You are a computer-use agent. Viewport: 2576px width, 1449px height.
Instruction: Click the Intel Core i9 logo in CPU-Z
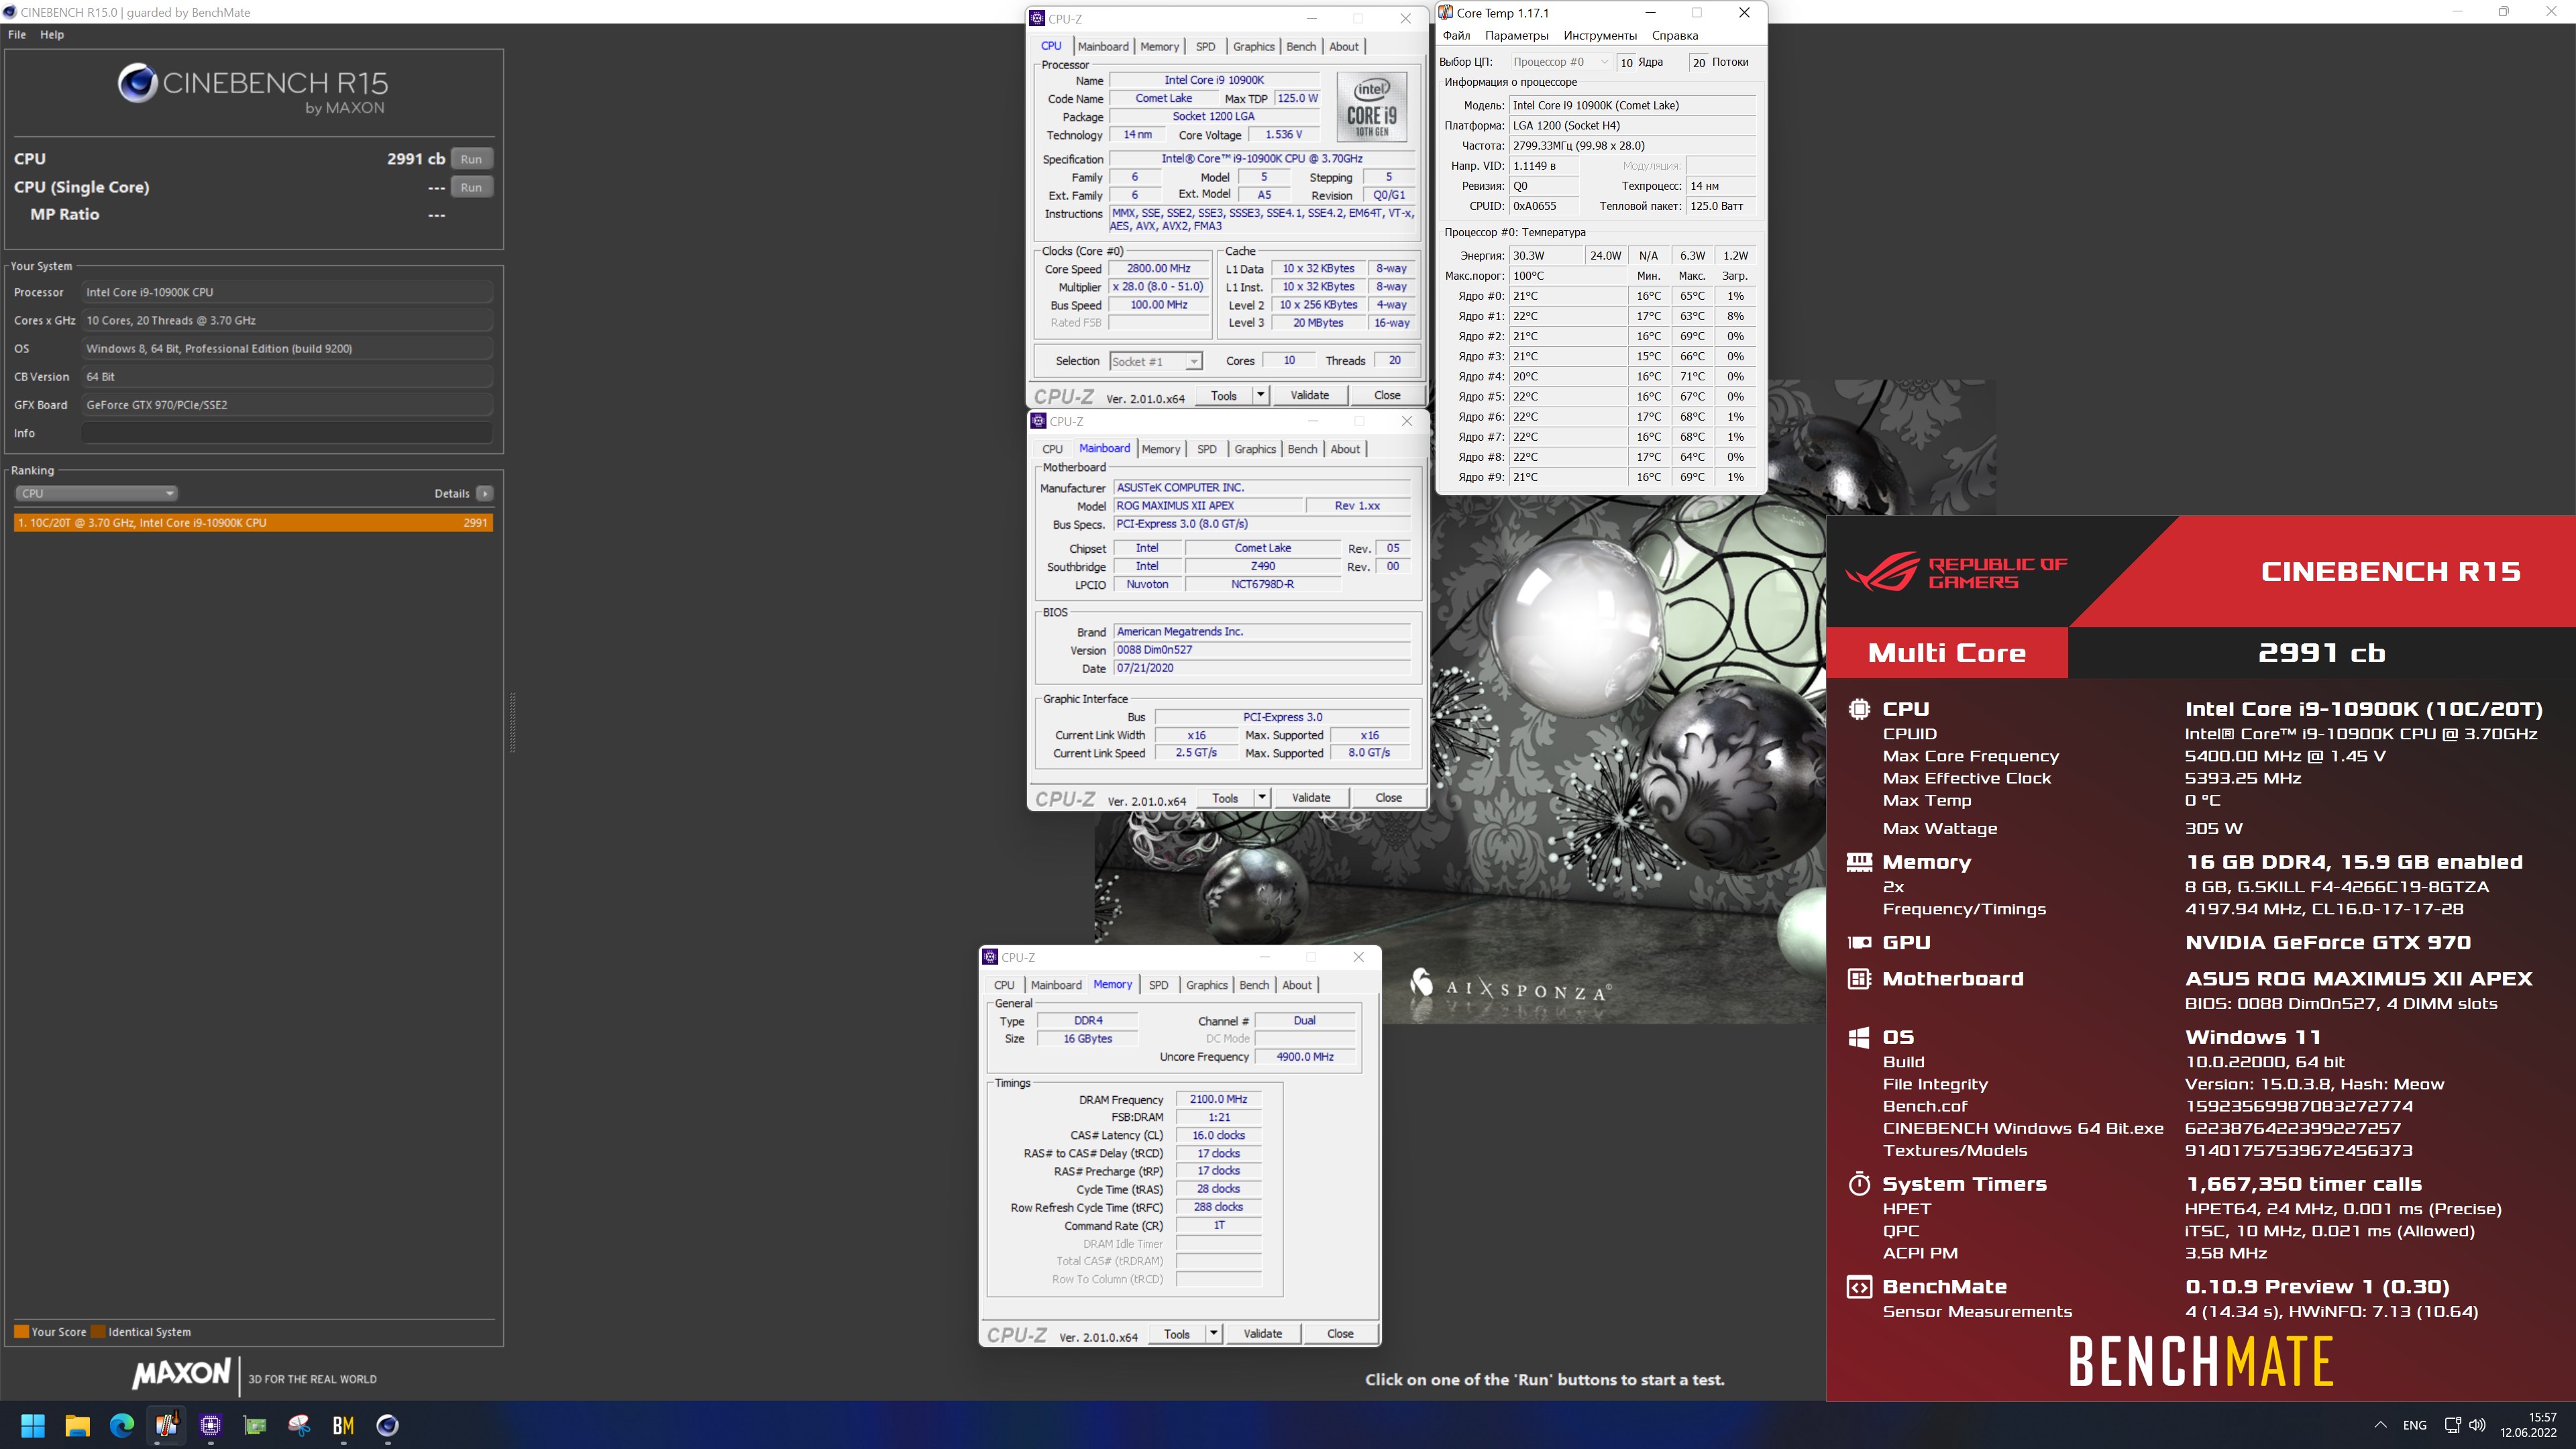(1372, 107)
